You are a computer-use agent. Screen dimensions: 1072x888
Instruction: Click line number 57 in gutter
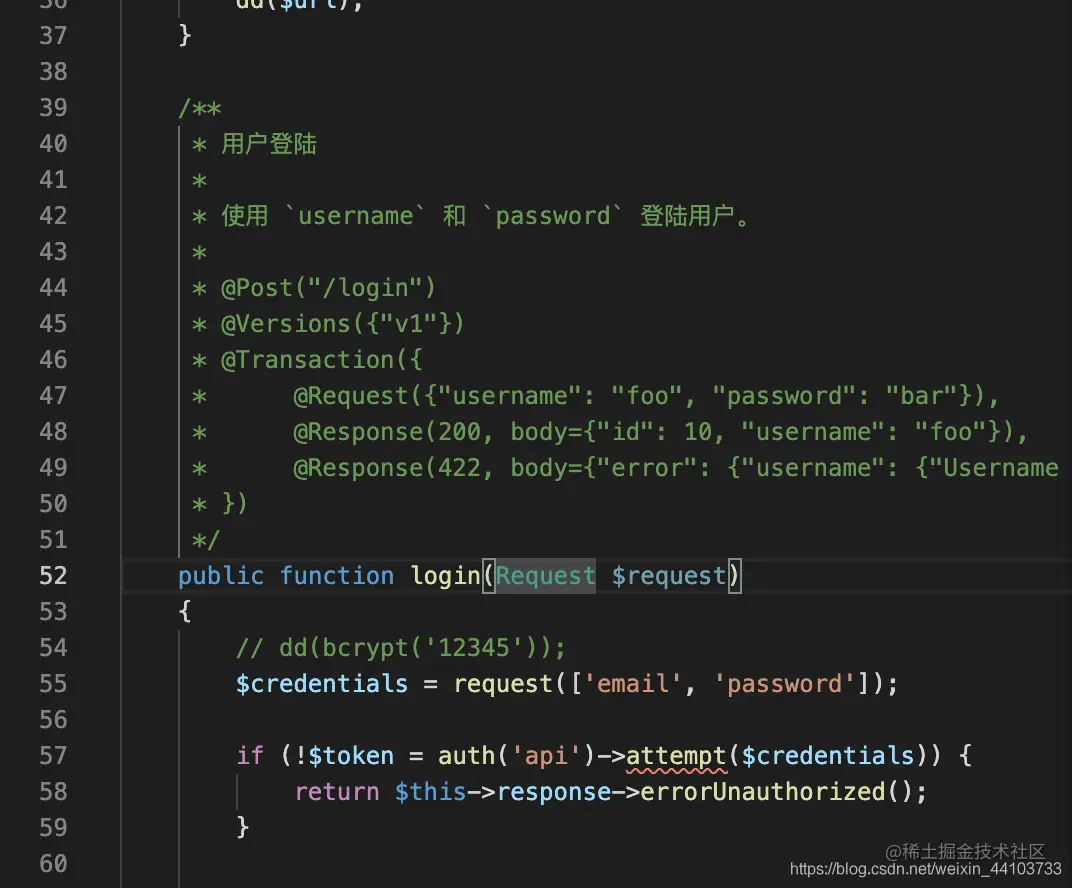53,755
